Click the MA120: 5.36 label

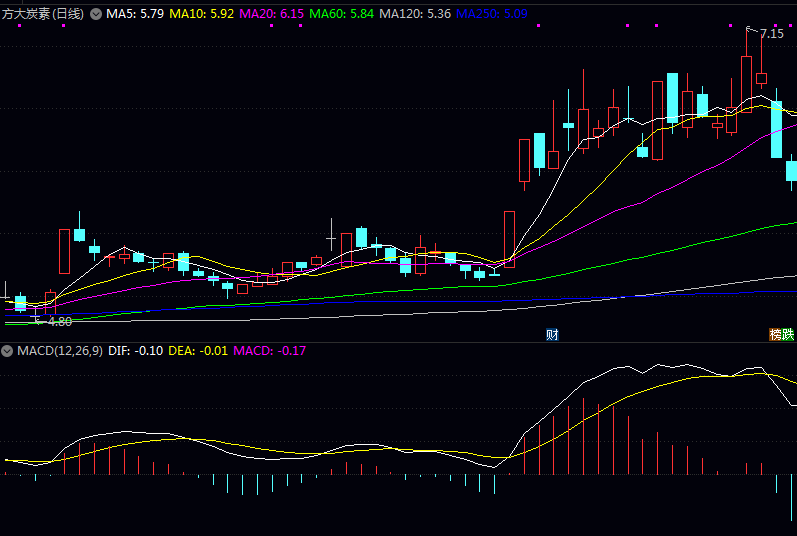tap(415, 14)
